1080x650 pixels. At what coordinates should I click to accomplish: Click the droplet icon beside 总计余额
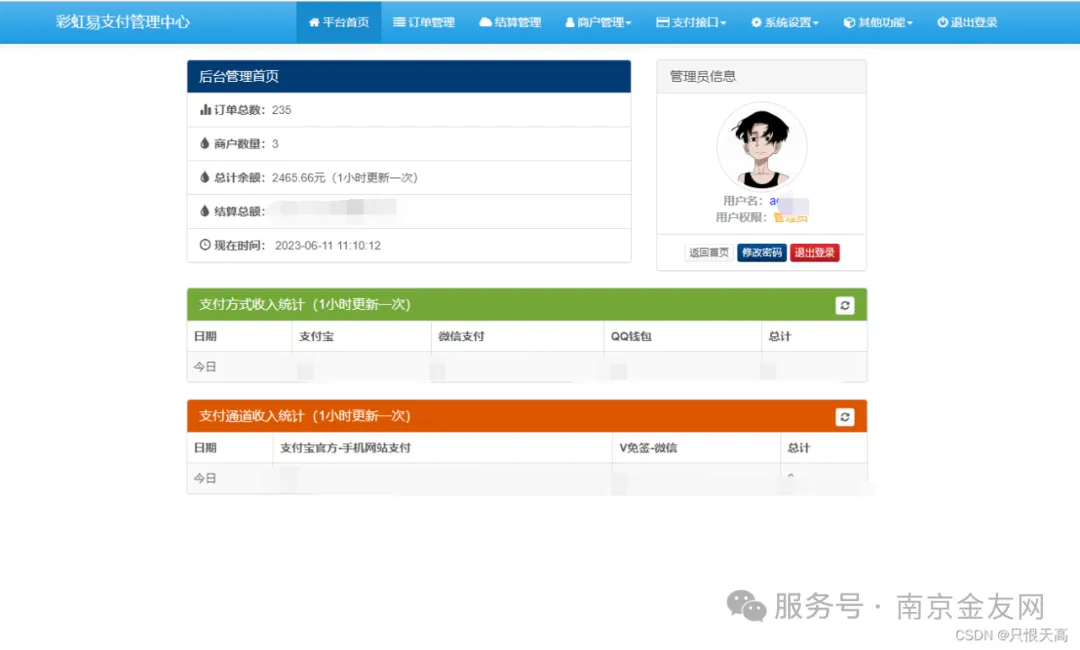click(205, 177)
